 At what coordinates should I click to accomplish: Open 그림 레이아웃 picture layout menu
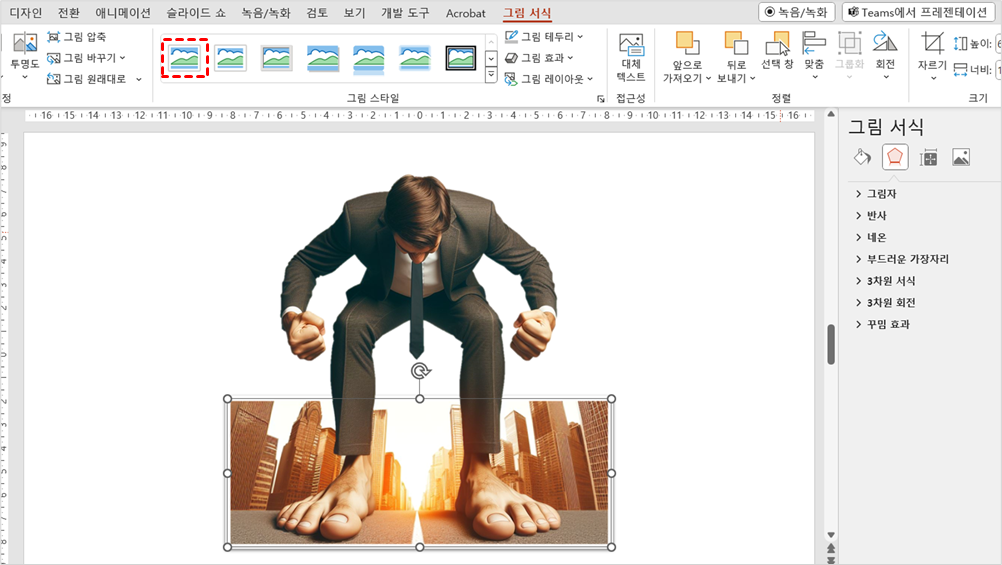tap(549, 79)
